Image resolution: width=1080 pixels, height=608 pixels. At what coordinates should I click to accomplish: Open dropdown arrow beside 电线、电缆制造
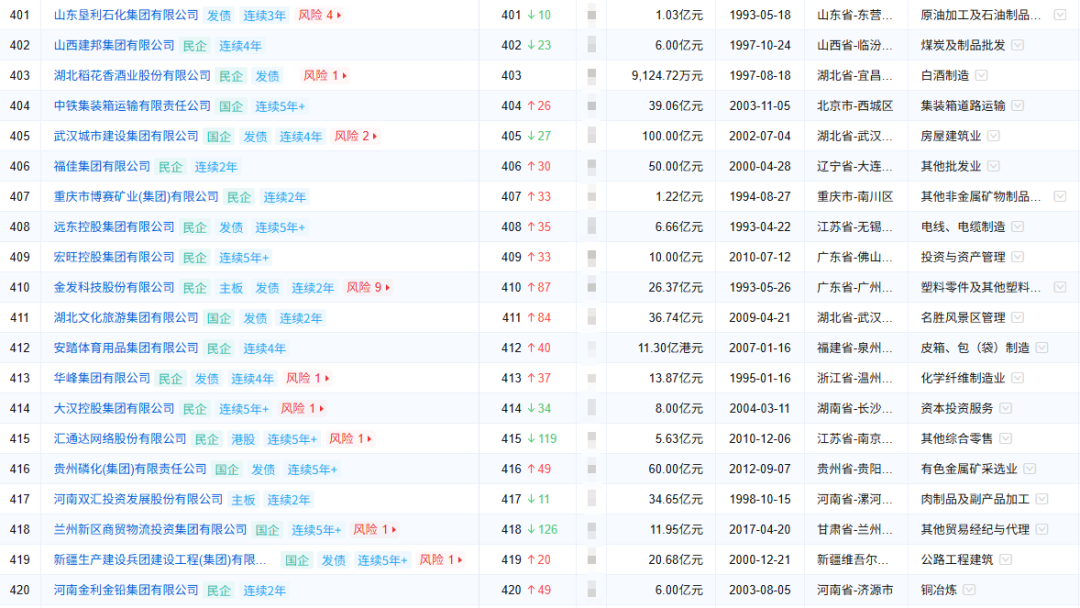click(1017, 227)
